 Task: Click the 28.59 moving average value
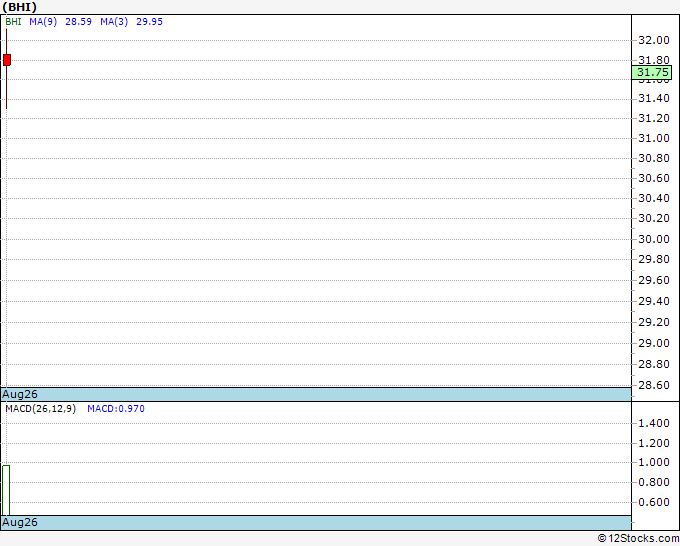click(x=78, y=22)
